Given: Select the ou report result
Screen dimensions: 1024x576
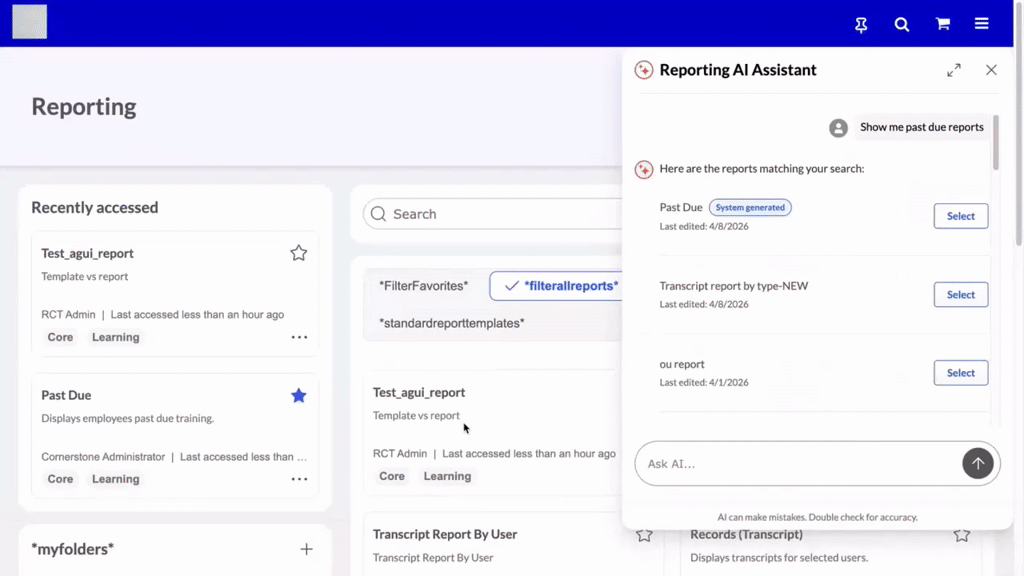Looking at the screenshot, I should (960, 373).
